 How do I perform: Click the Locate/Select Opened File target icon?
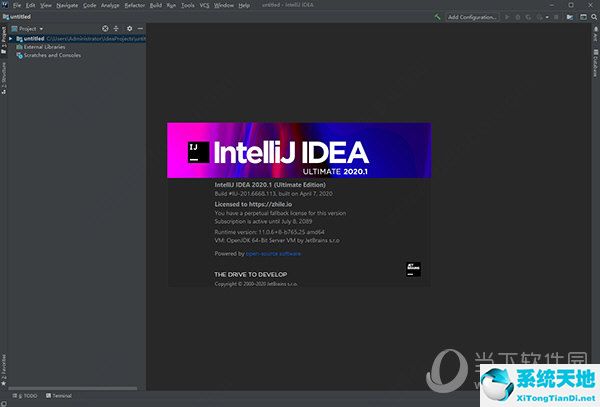pos(105,28)
